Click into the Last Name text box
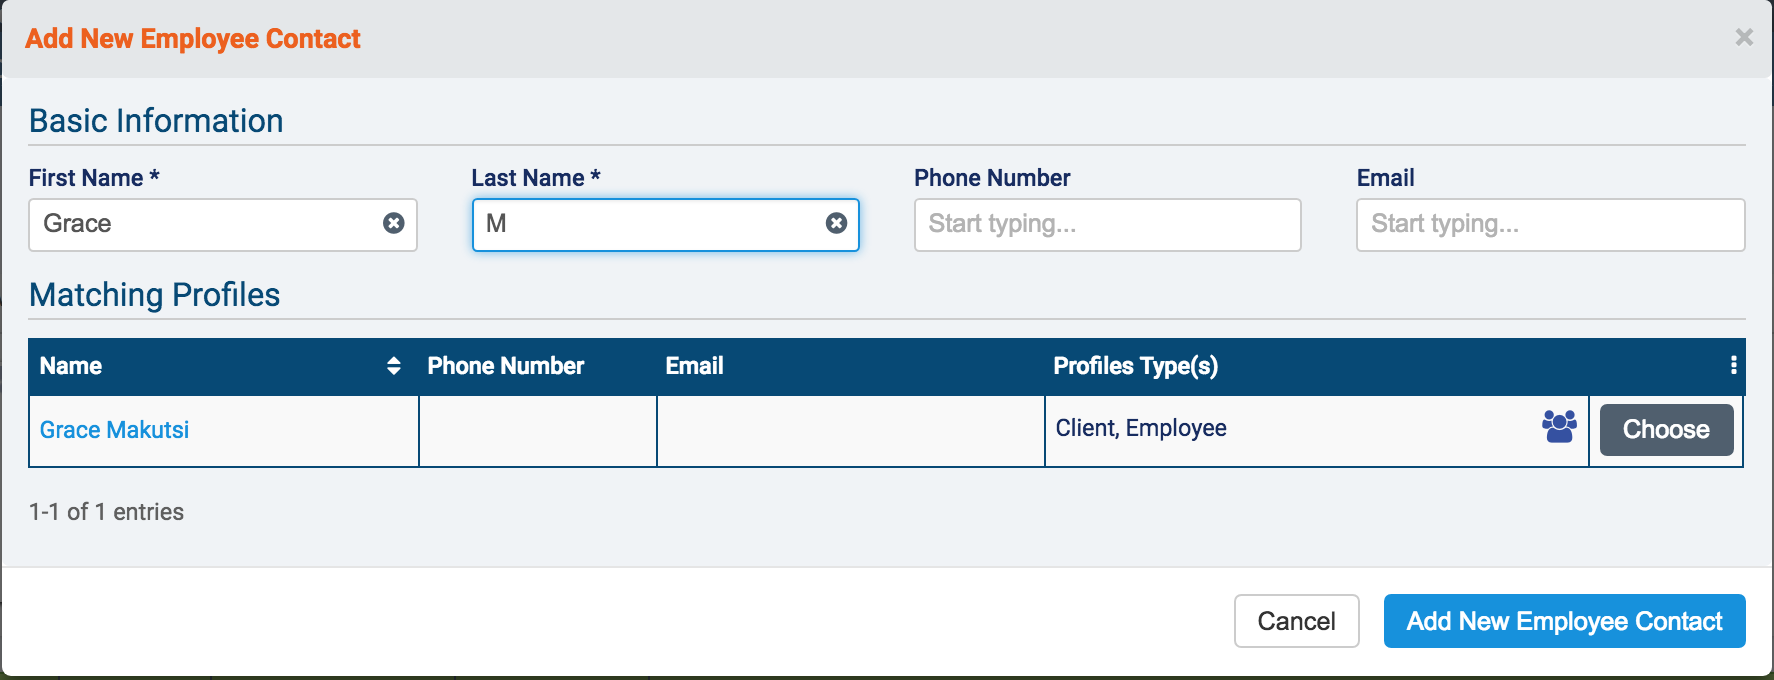 tap(650, 224)
